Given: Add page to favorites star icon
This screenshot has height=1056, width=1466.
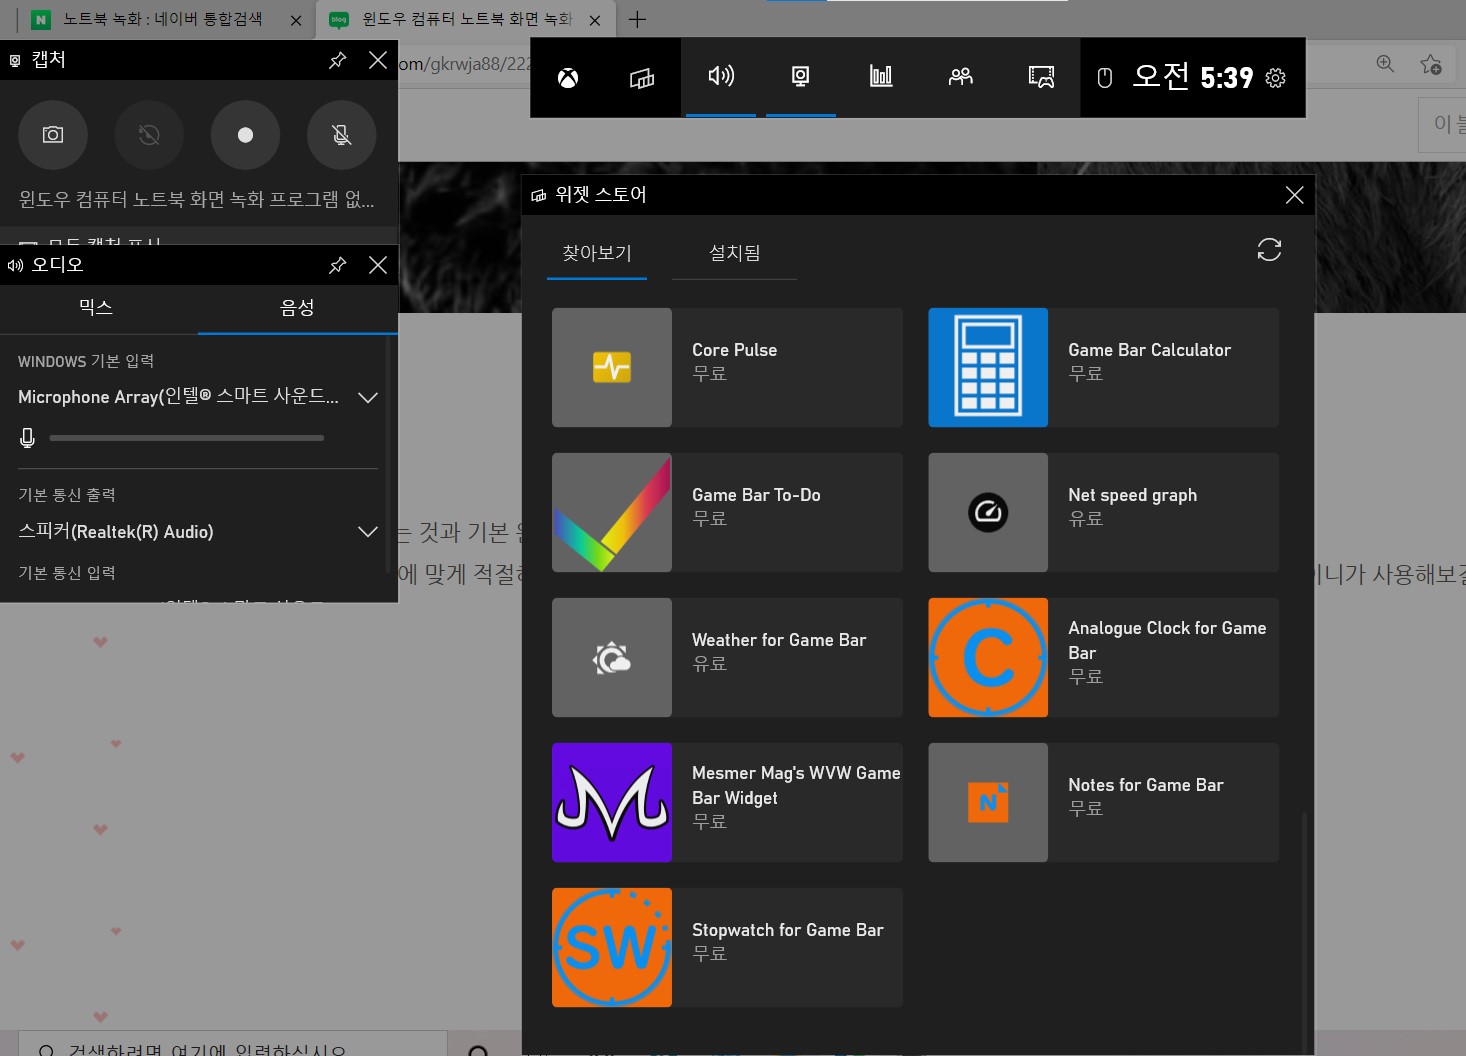Looking at the screenshot, I should click(x=1431, y=64).
